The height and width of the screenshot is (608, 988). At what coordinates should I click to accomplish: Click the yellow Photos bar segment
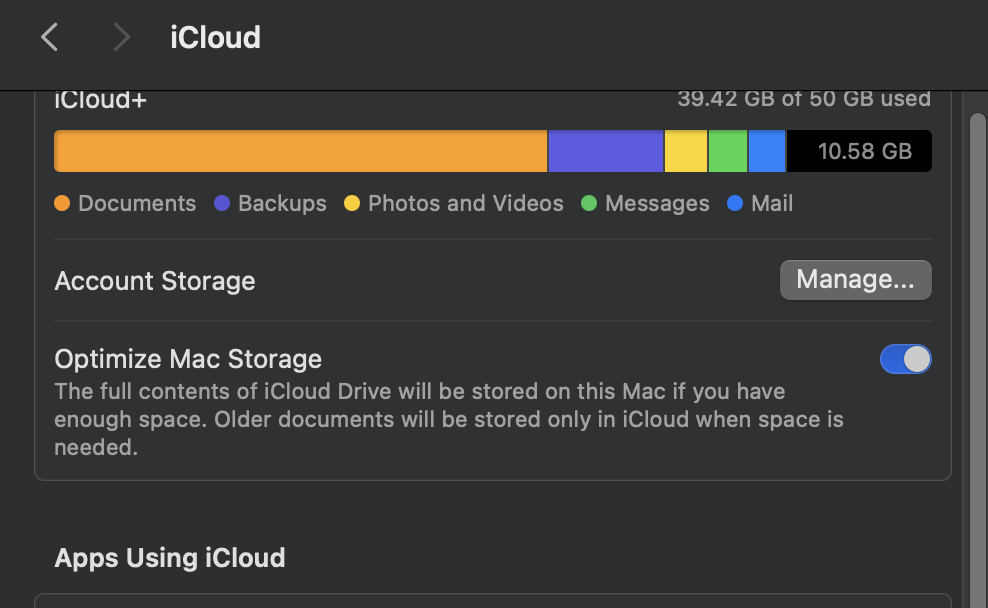coord(686,151)
